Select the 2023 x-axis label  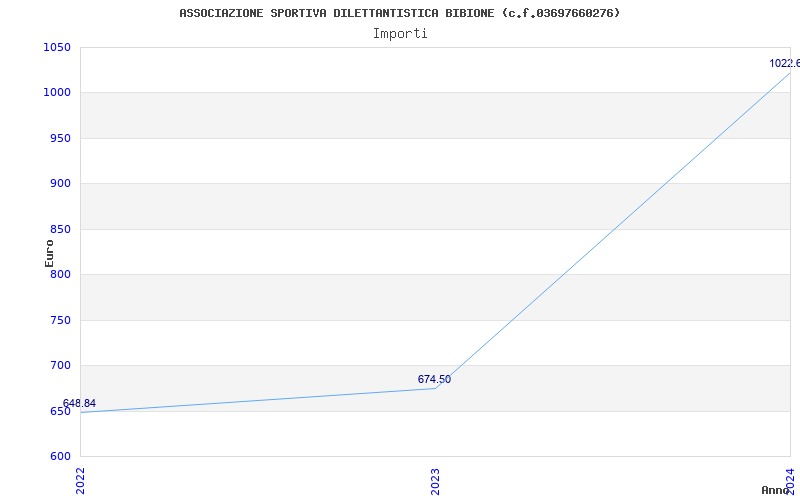tap(435, 482)
